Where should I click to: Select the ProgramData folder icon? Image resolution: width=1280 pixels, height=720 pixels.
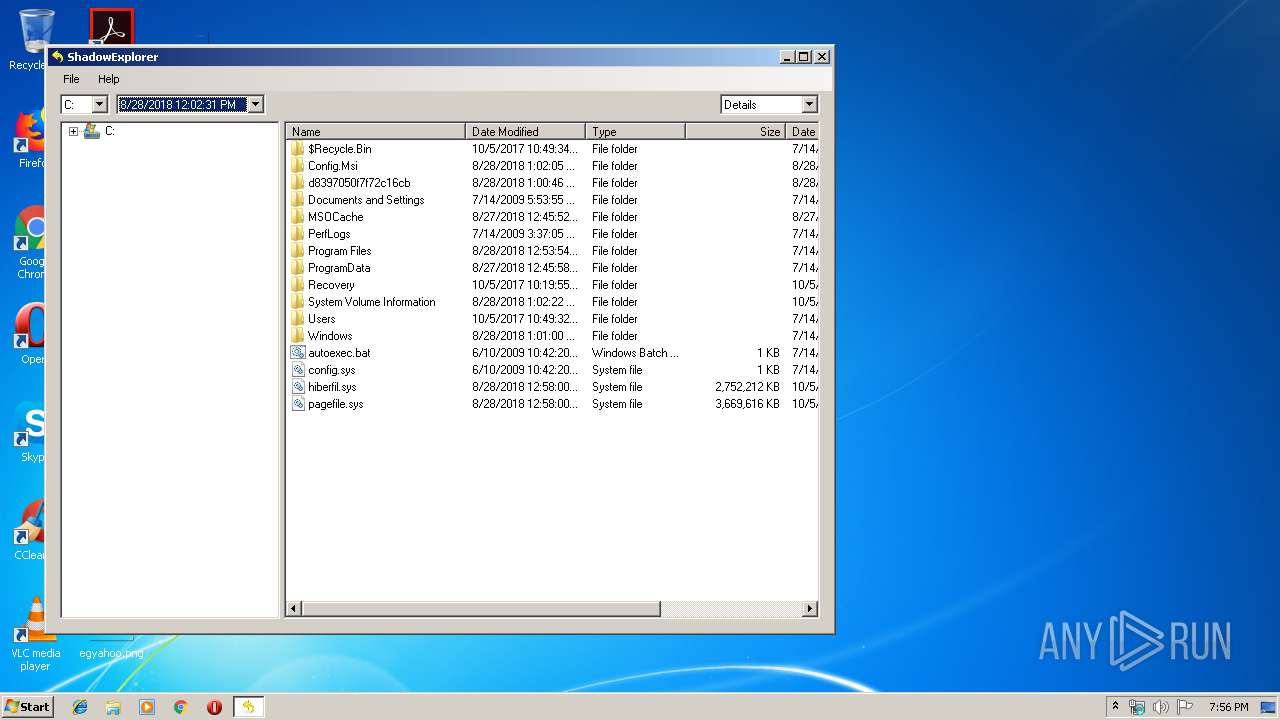(x=298, y=268)
